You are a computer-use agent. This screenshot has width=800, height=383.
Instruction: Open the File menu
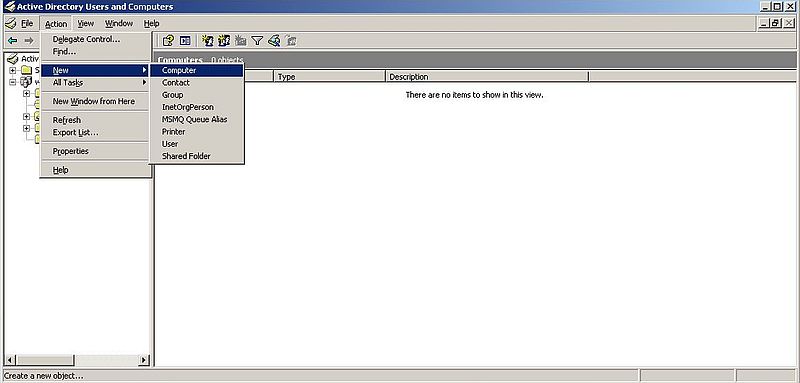[x=27, y=23]
